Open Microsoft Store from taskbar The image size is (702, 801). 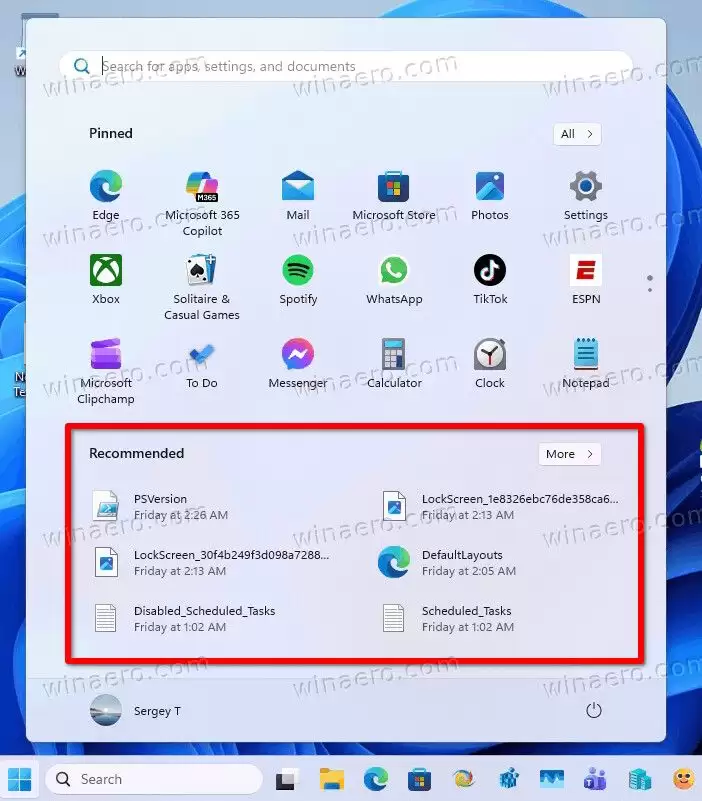(x=419, y=780)
